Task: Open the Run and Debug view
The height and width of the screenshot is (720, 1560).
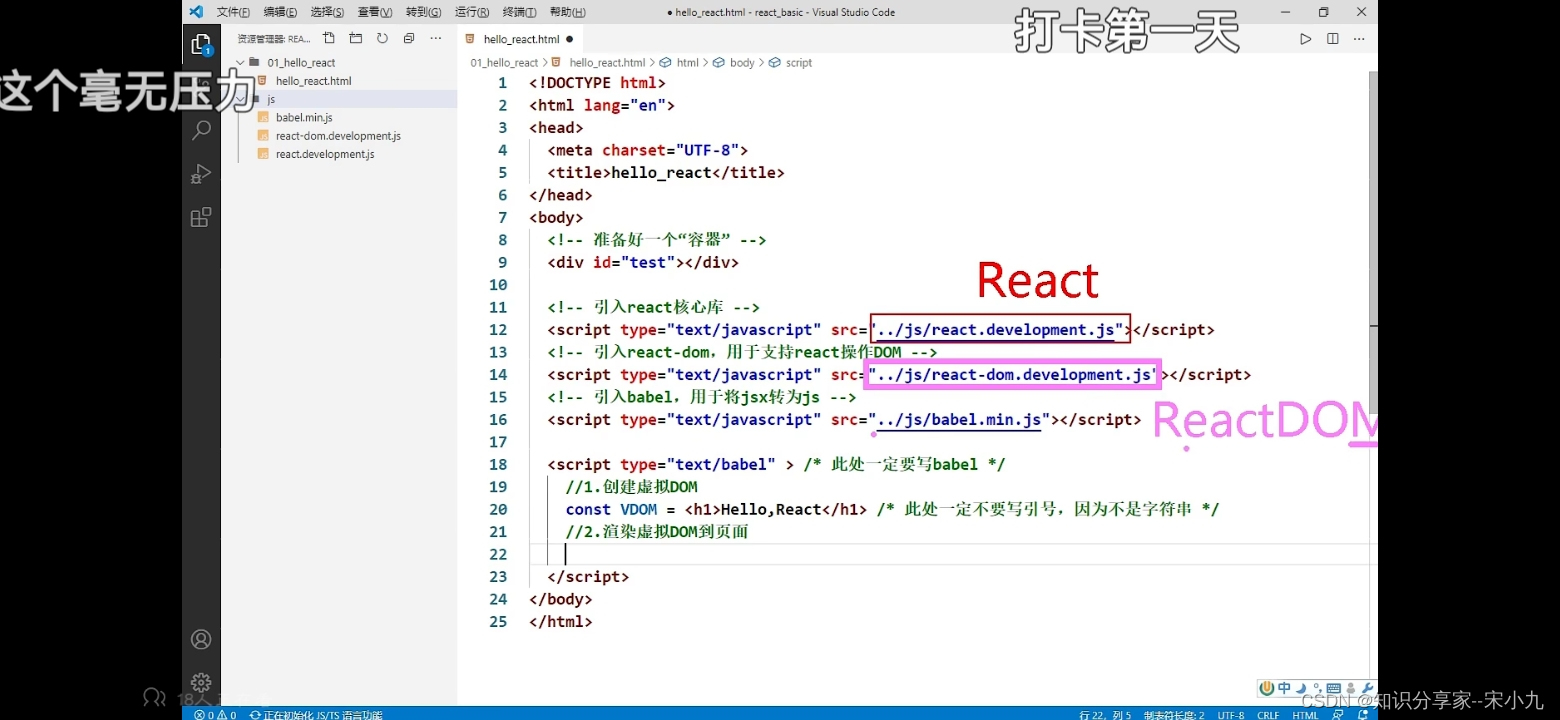Action: (x=201, y=174)
